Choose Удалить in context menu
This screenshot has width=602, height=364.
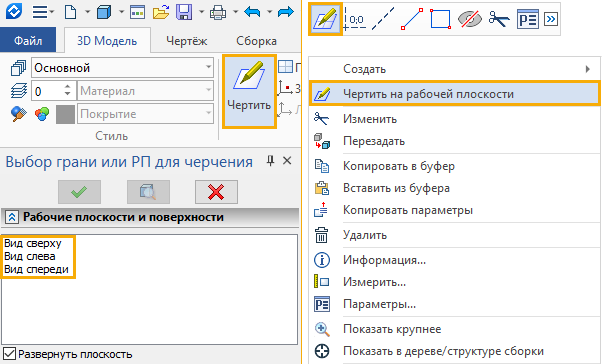(x=455, y=235)
